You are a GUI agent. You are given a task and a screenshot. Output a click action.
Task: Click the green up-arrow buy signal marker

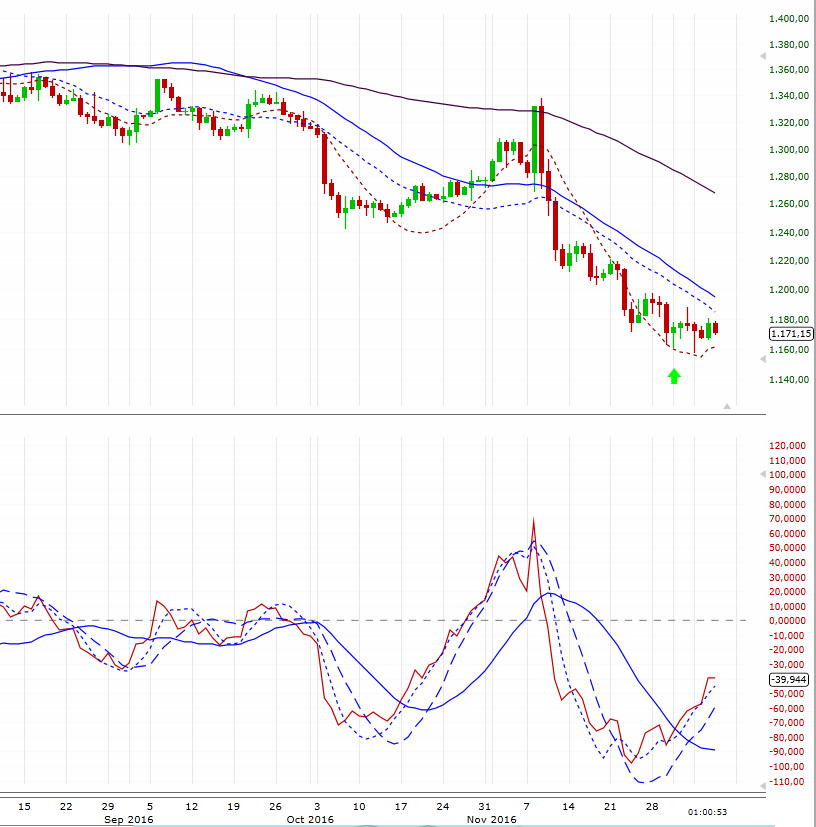tap(674, 376)
